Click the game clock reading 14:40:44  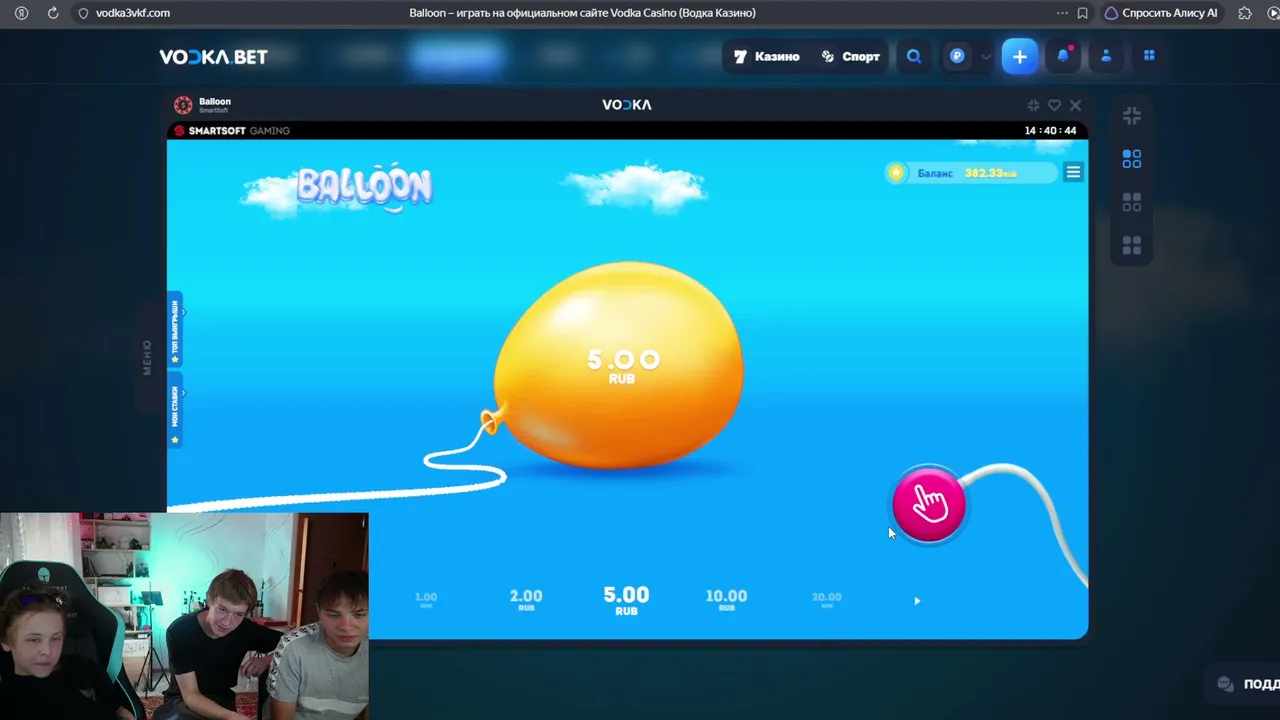pyautogui.click(x=1050, y=131)
